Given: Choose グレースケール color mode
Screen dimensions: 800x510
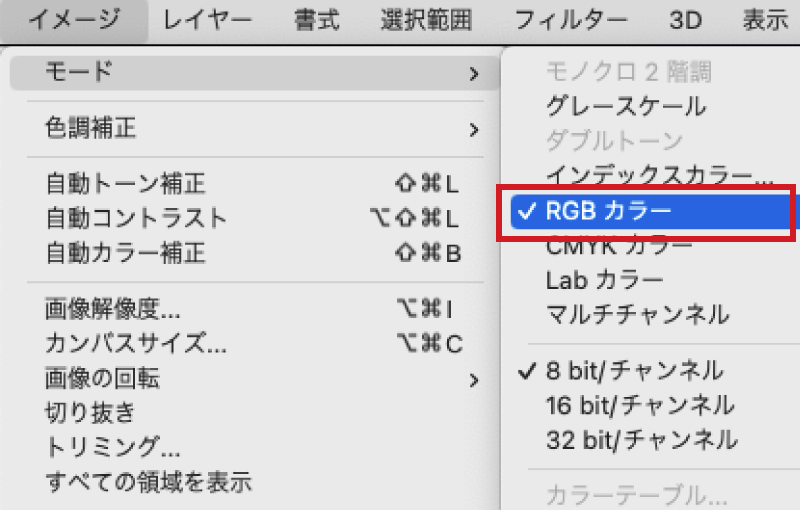Looking at the screenshot, I should (626, 105).
